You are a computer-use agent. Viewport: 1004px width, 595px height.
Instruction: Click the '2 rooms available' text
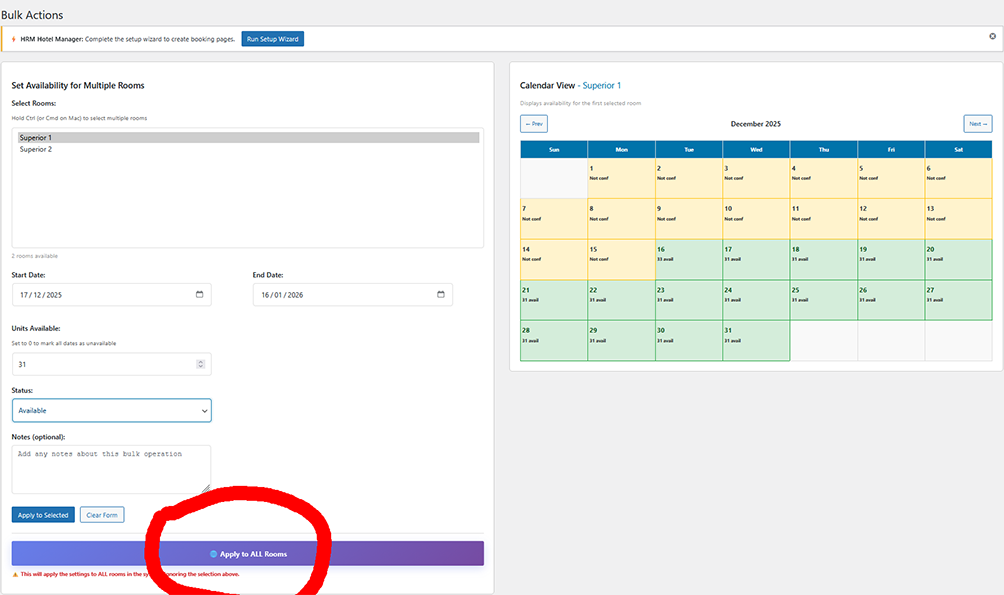35,256
